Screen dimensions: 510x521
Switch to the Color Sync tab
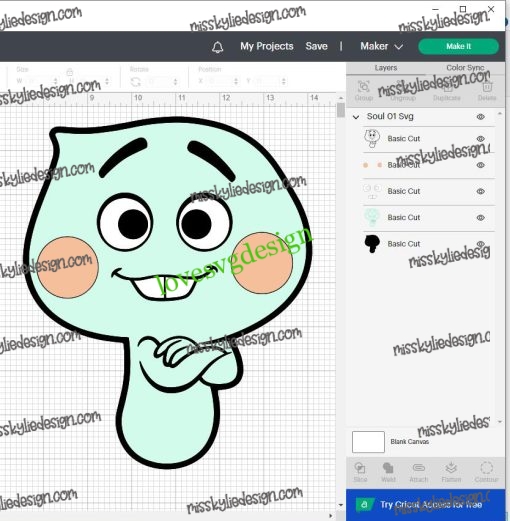click(465, 68)
